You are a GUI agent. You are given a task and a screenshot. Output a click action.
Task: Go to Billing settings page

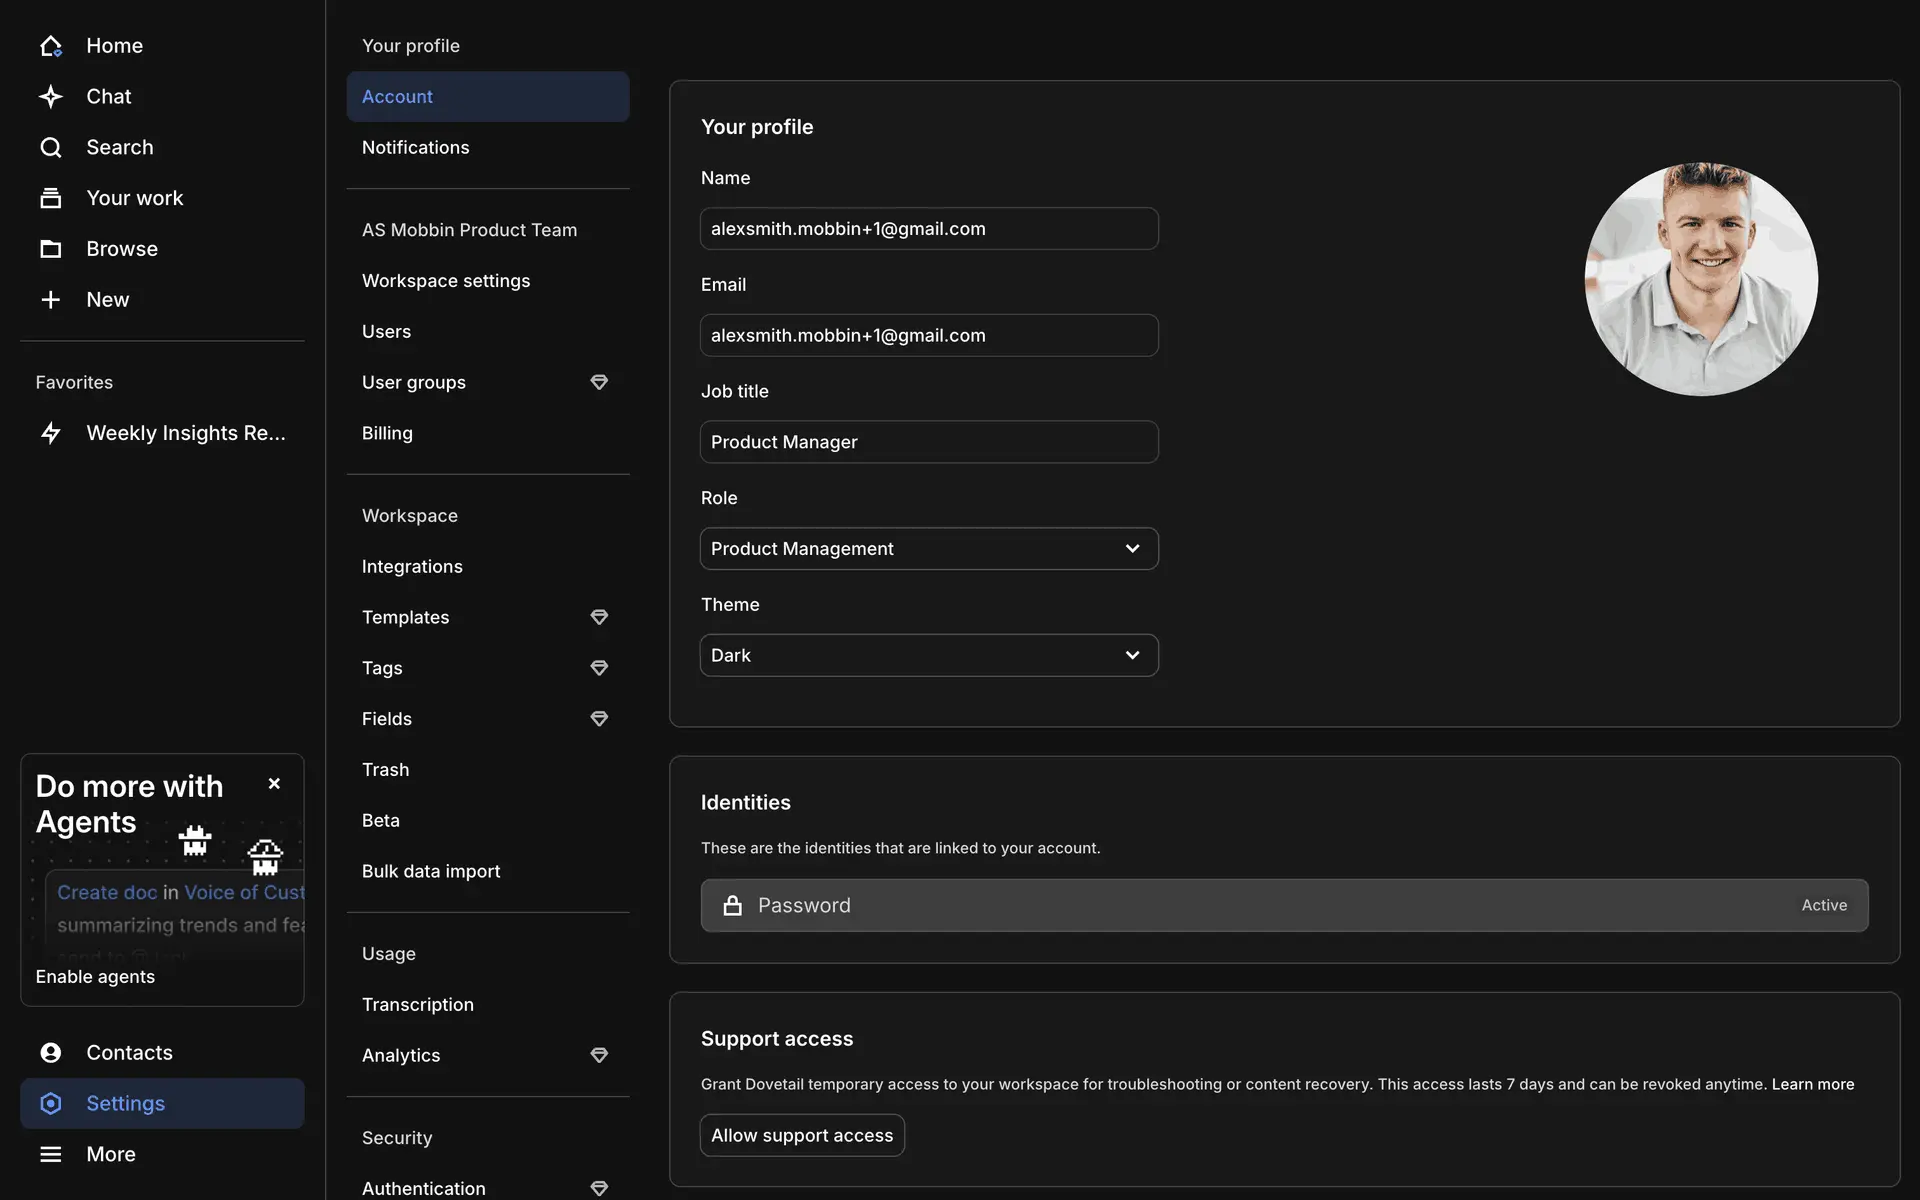tap(387, 433)
